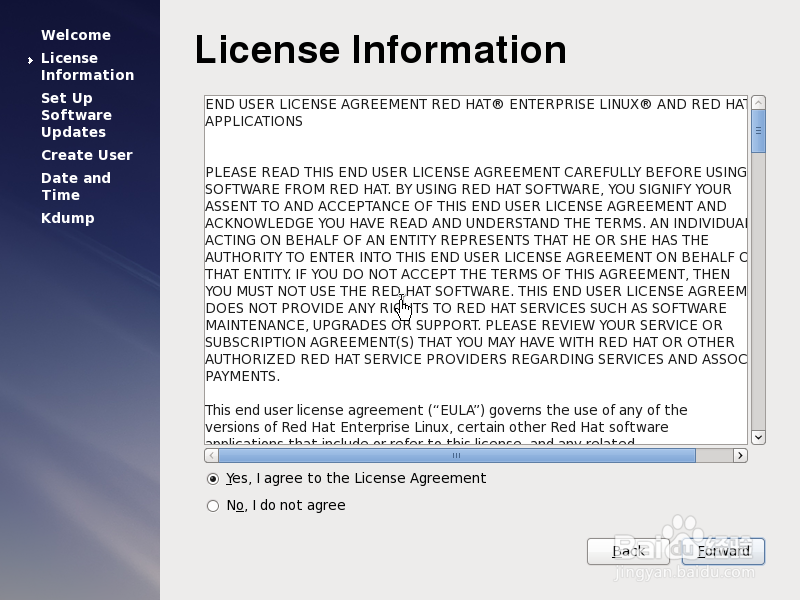
Task: Click the line starting 'MAINTENANCE, UPGRADES OR SUPPORT'
Action: 464,325
